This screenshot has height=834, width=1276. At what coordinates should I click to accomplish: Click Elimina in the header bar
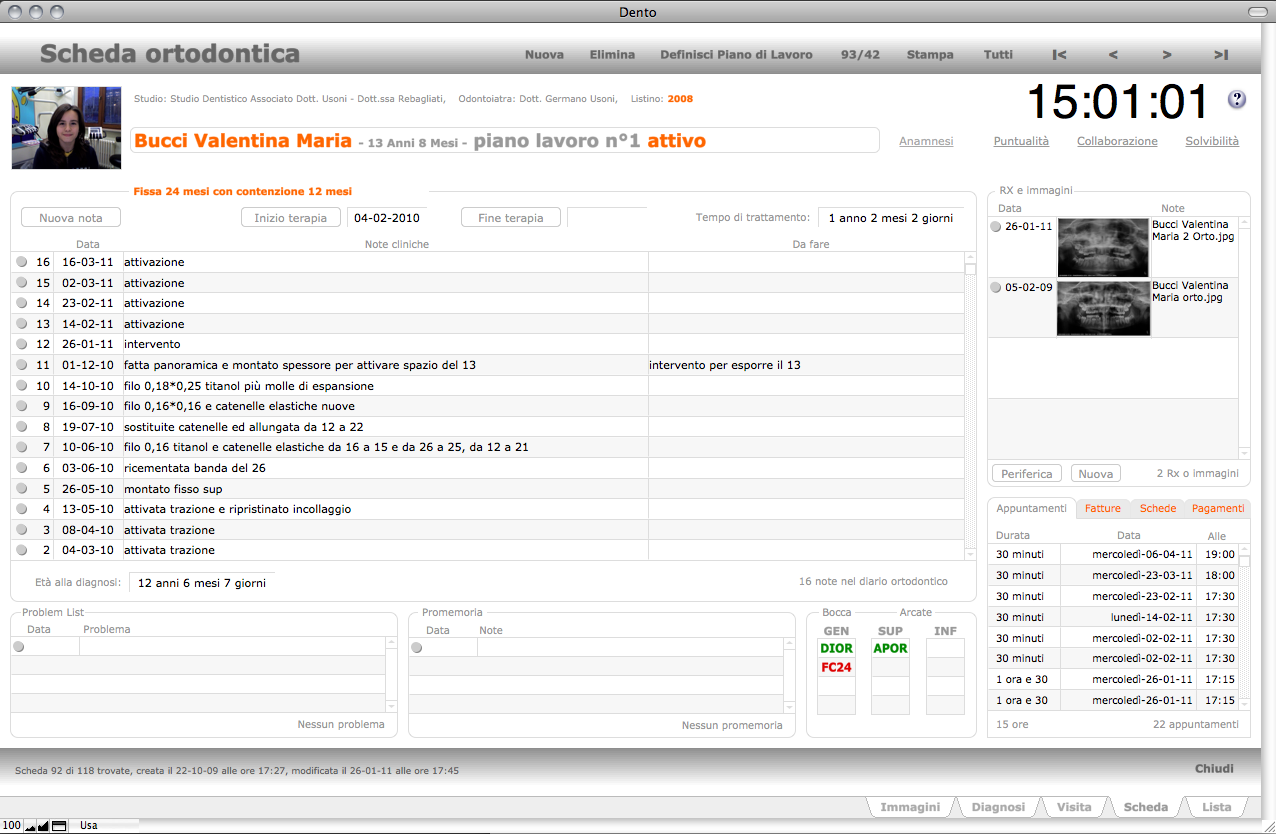[612, 55]
